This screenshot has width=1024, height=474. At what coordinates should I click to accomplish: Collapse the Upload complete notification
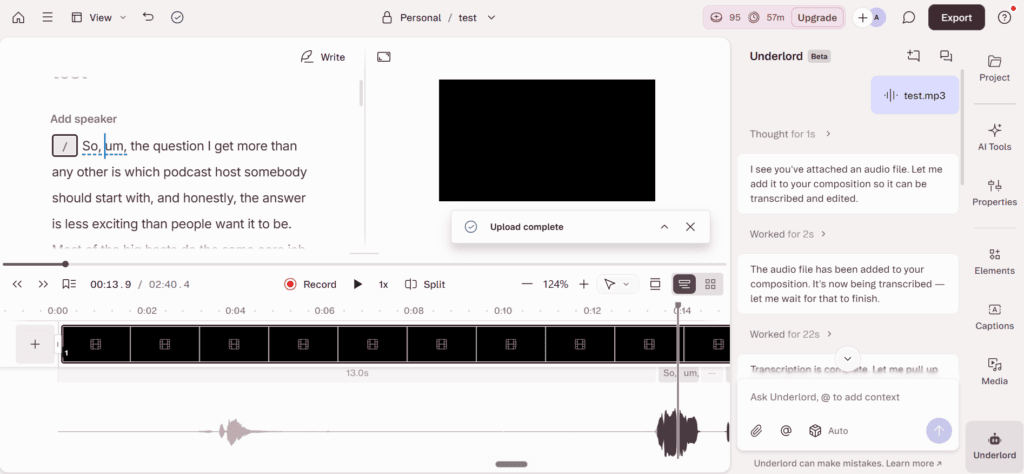pyautogui.click(x=664, y=227)
